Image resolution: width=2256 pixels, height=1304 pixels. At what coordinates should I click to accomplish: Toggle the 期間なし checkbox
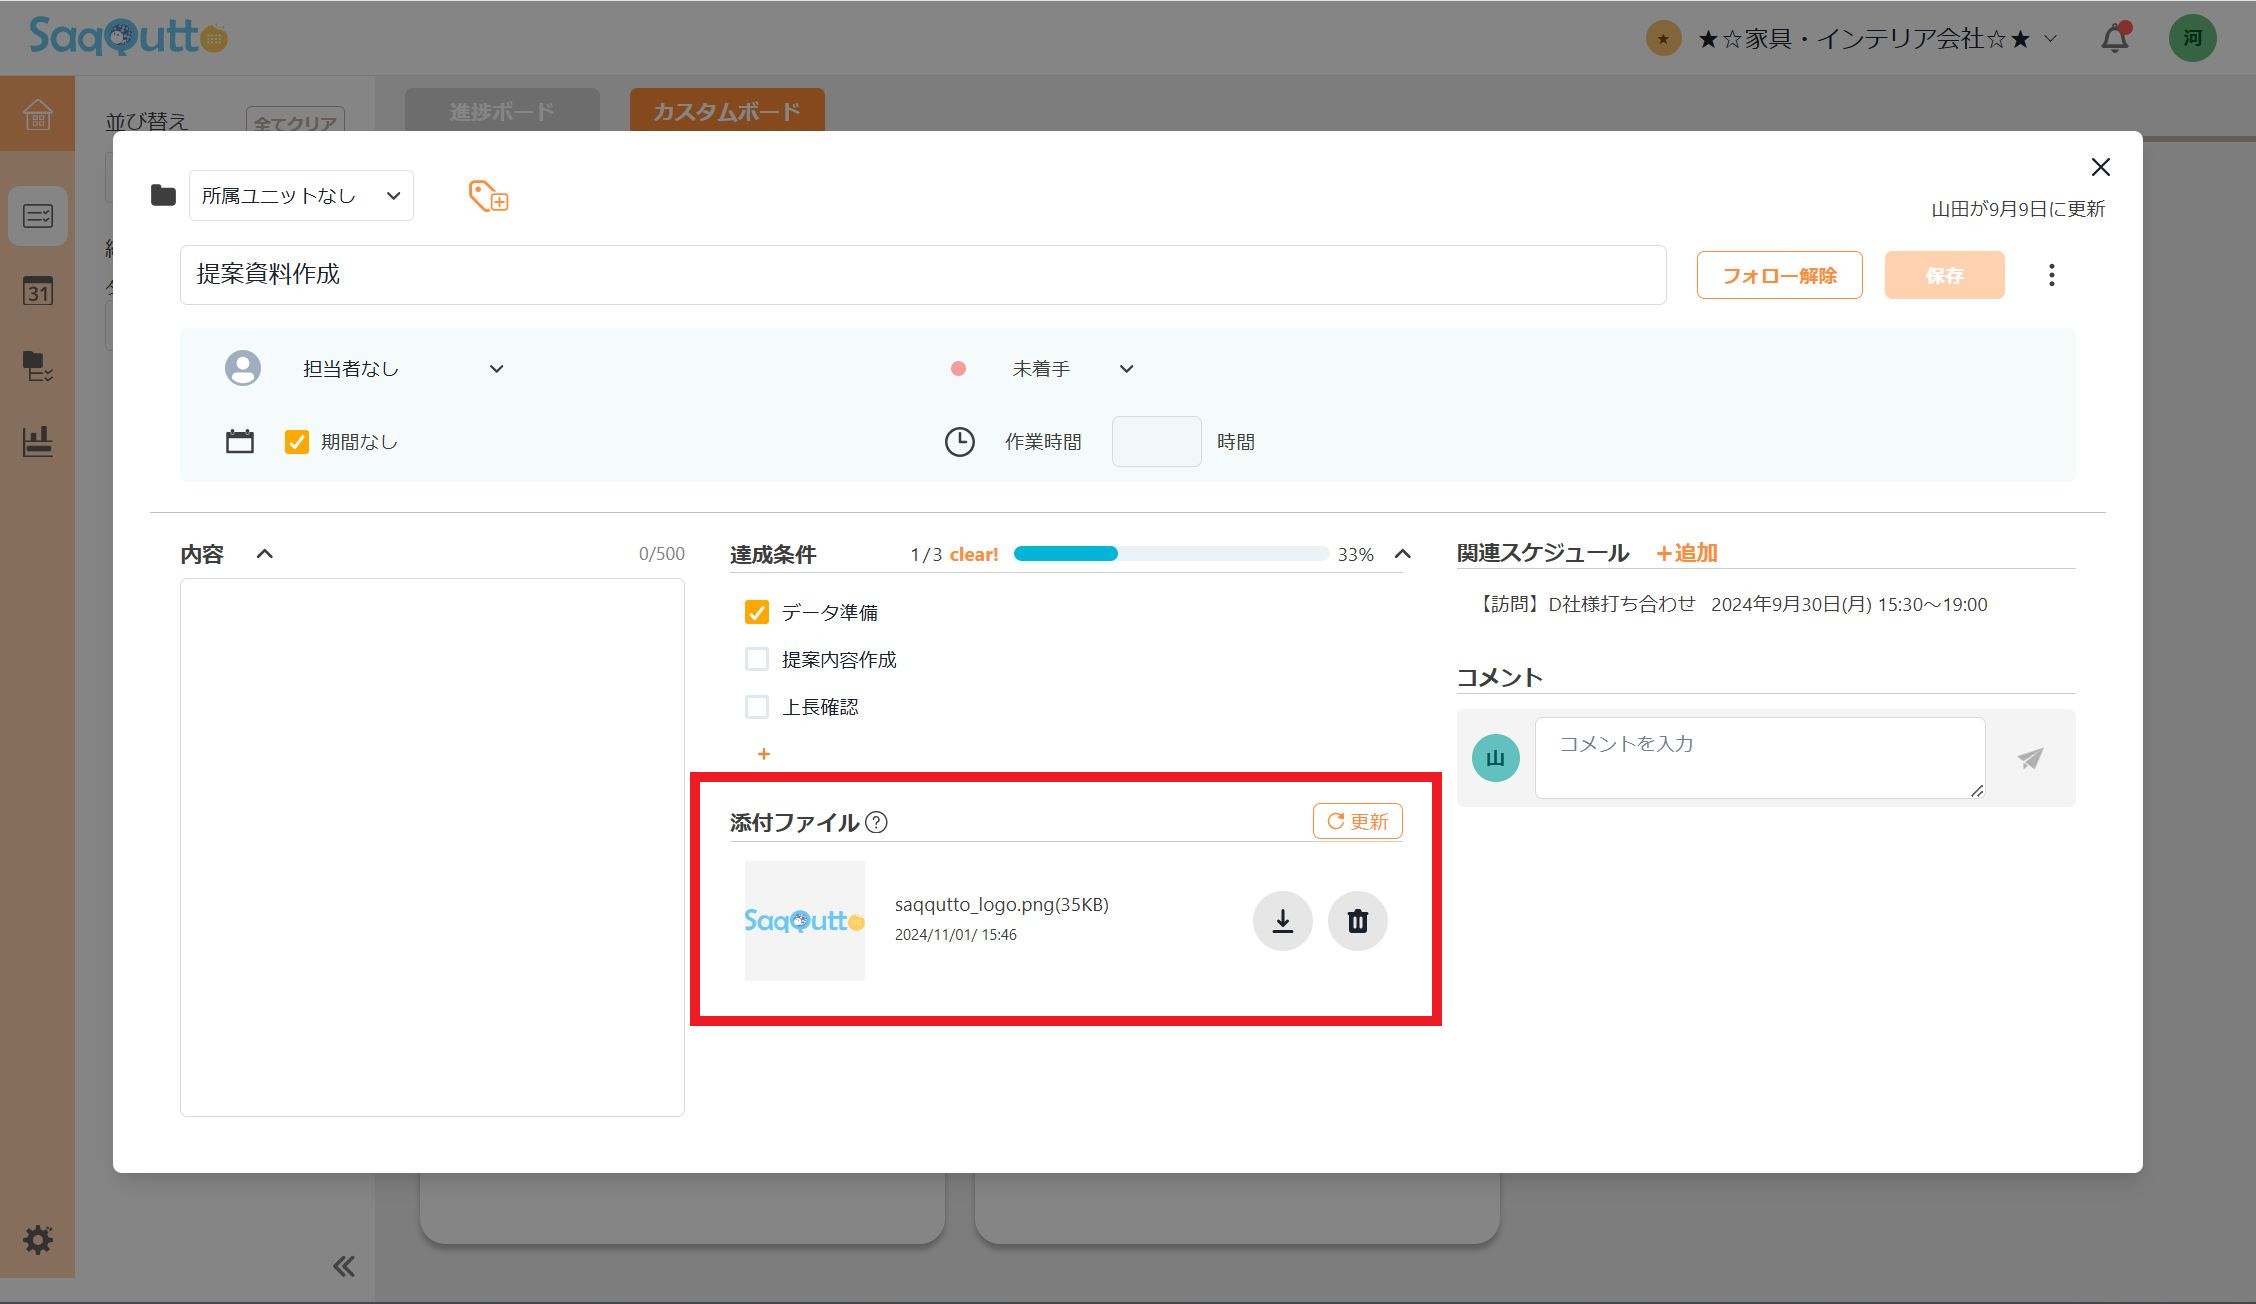point(296,441)
